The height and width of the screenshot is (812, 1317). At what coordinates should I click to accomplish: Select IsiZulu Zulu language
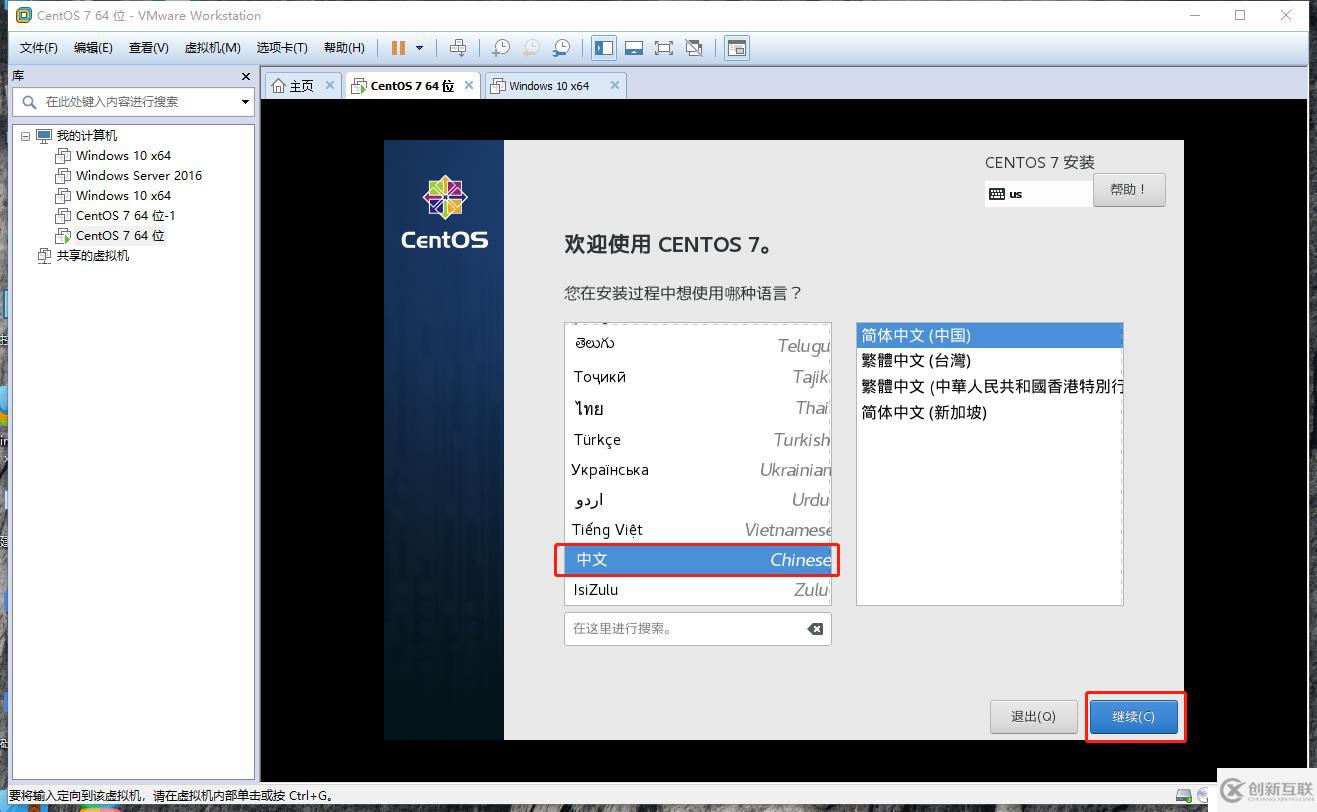click(x=698, y=590)
